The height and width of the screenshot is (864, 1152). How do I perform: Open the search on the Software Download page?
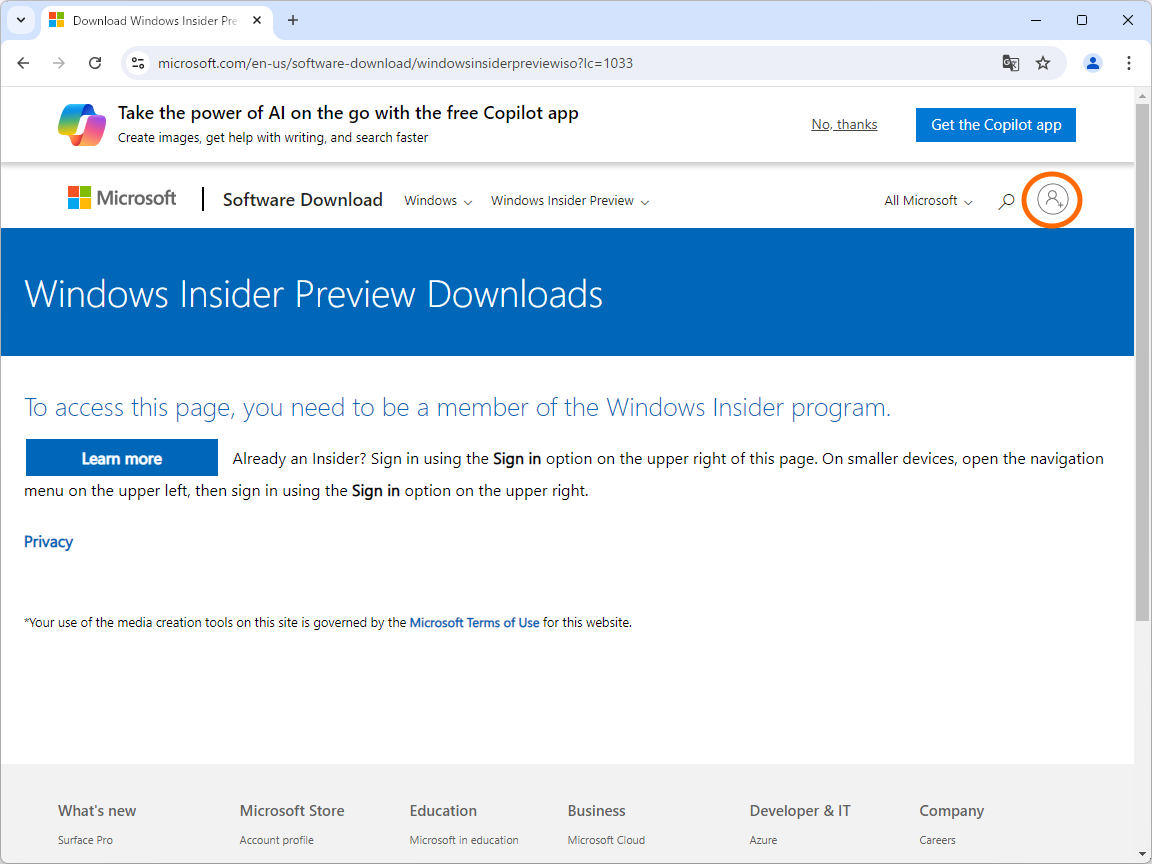pos(1006,200)
